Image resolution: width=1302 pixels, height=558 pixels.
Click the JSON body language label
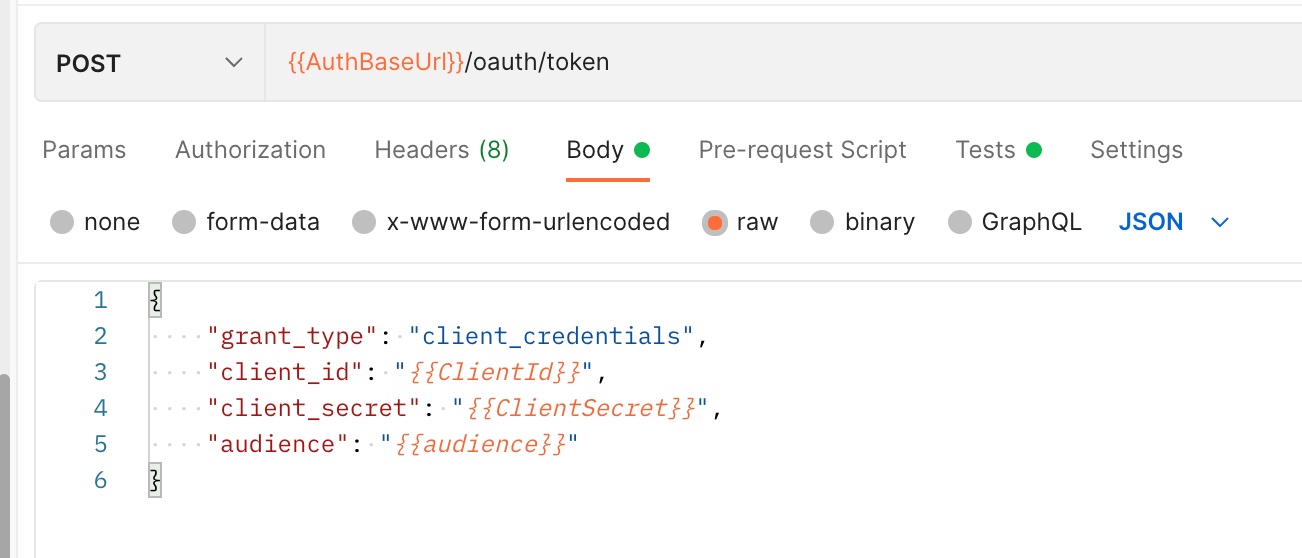tap(1151, 222)
